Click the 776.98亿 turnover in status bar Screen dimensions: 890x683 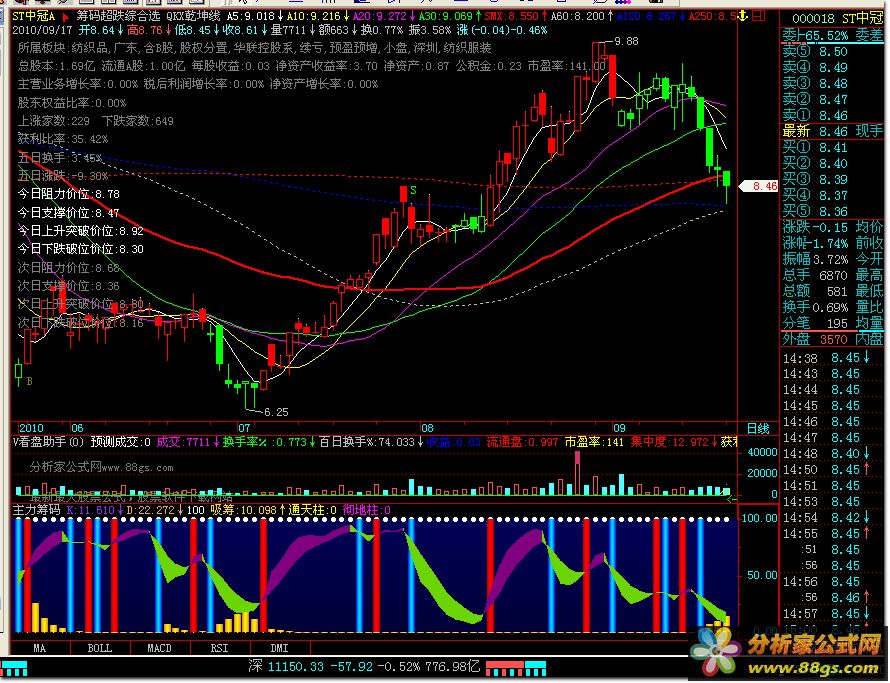[455, 666]
